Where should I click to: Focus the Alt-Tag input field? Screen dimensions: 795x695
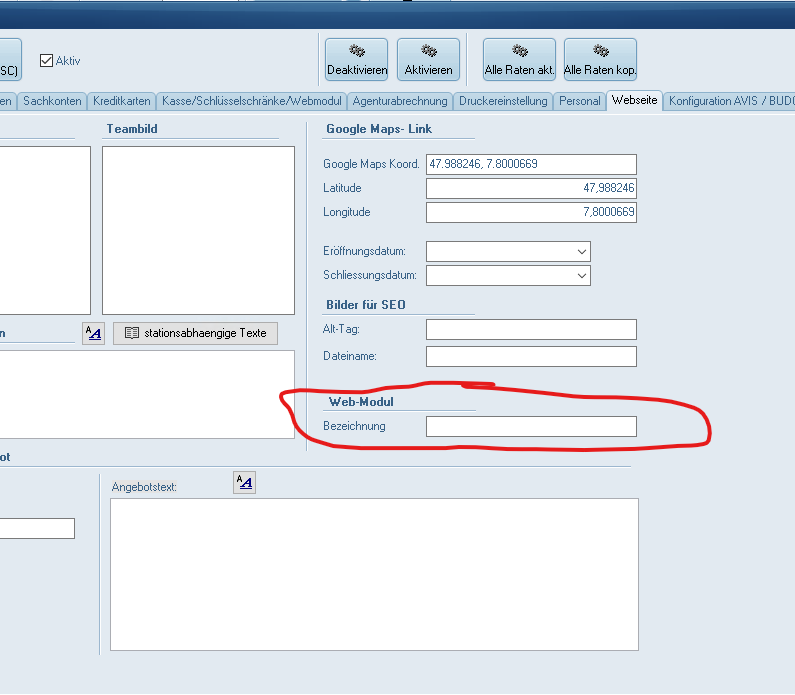pos(531,329)
